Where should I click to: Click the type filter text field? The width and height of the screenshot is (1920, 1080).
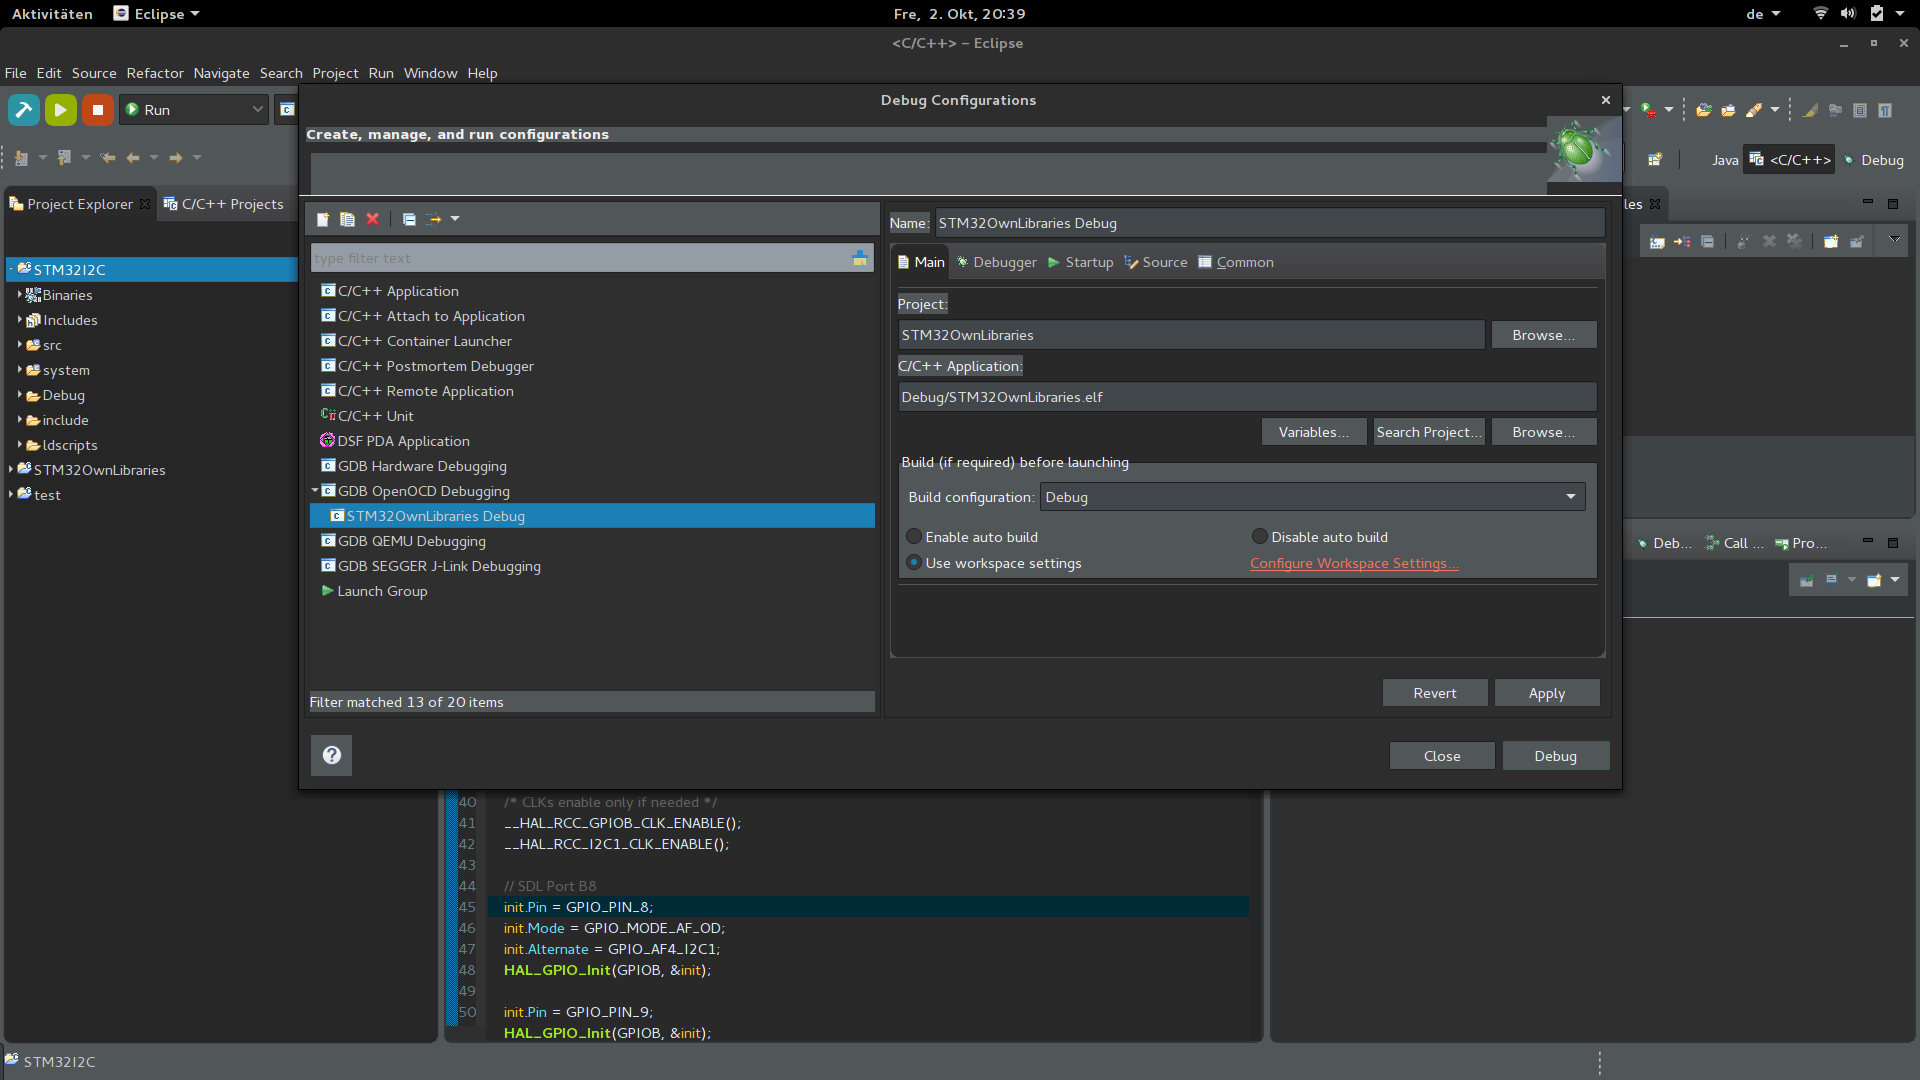click(x=580, y=258)
